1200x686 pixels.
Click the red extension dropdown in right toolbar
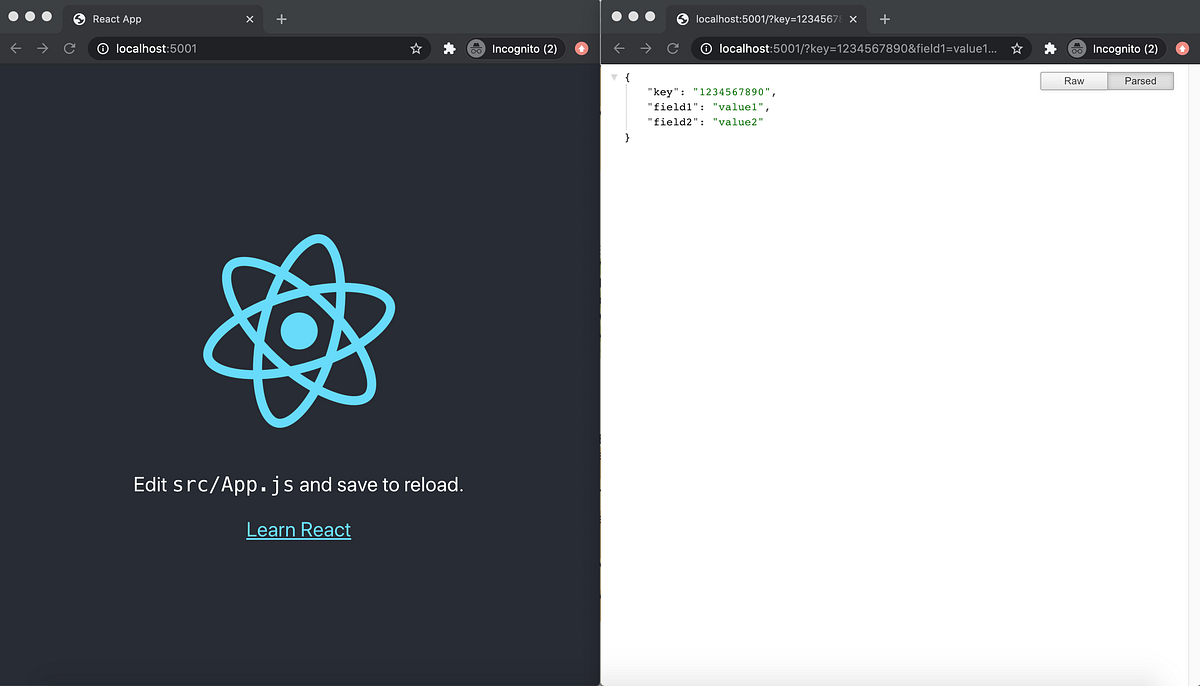(x=1182, y=47)
